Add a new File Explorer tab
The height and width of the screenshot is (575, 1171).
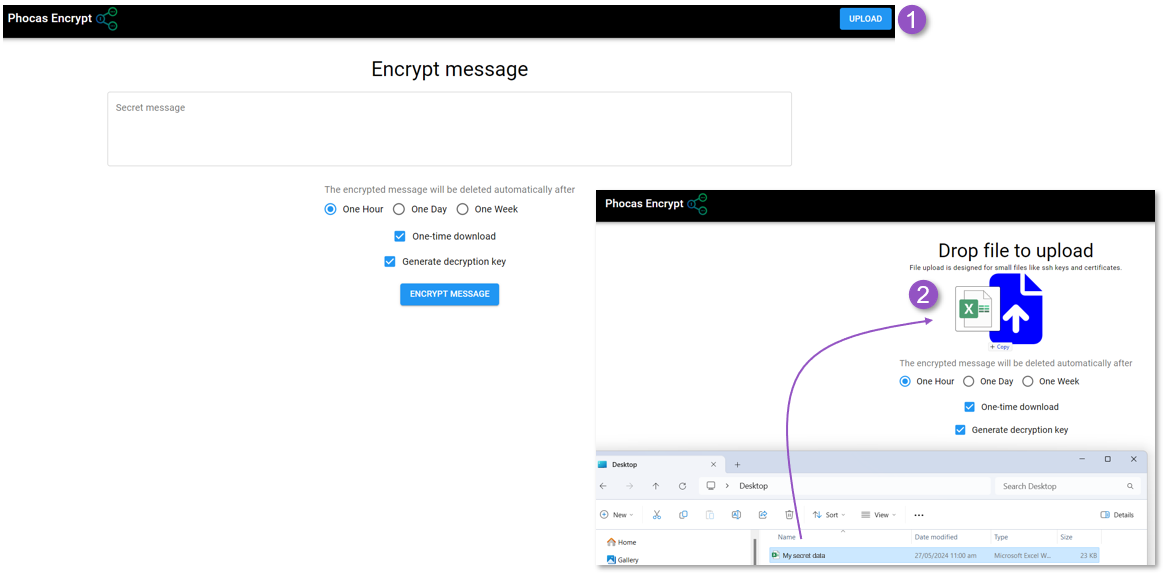click(737, 464)
